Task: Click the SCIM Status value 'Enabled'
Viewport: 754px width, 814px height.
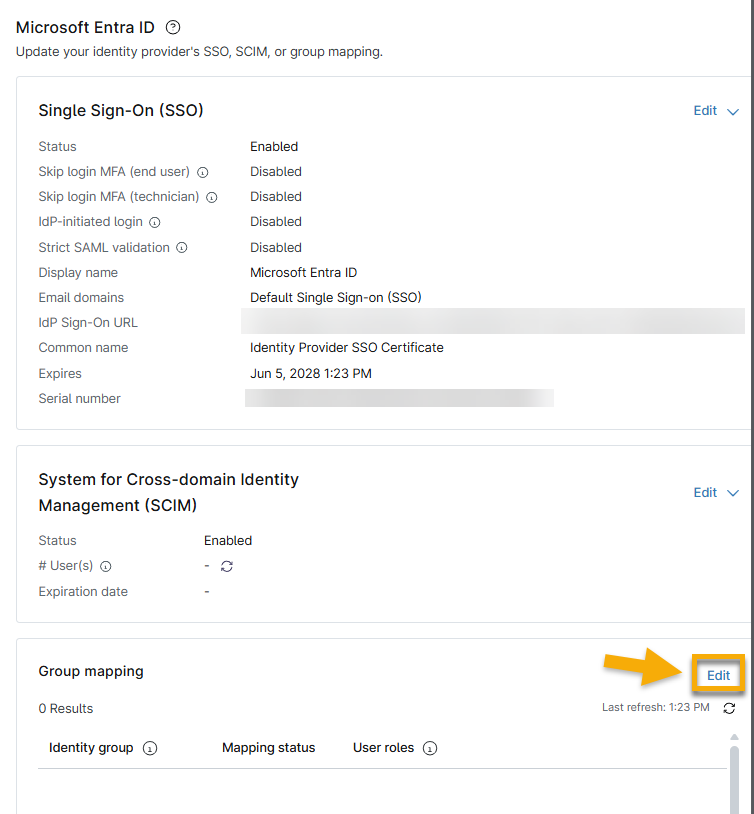Action: tap(227, 540)
